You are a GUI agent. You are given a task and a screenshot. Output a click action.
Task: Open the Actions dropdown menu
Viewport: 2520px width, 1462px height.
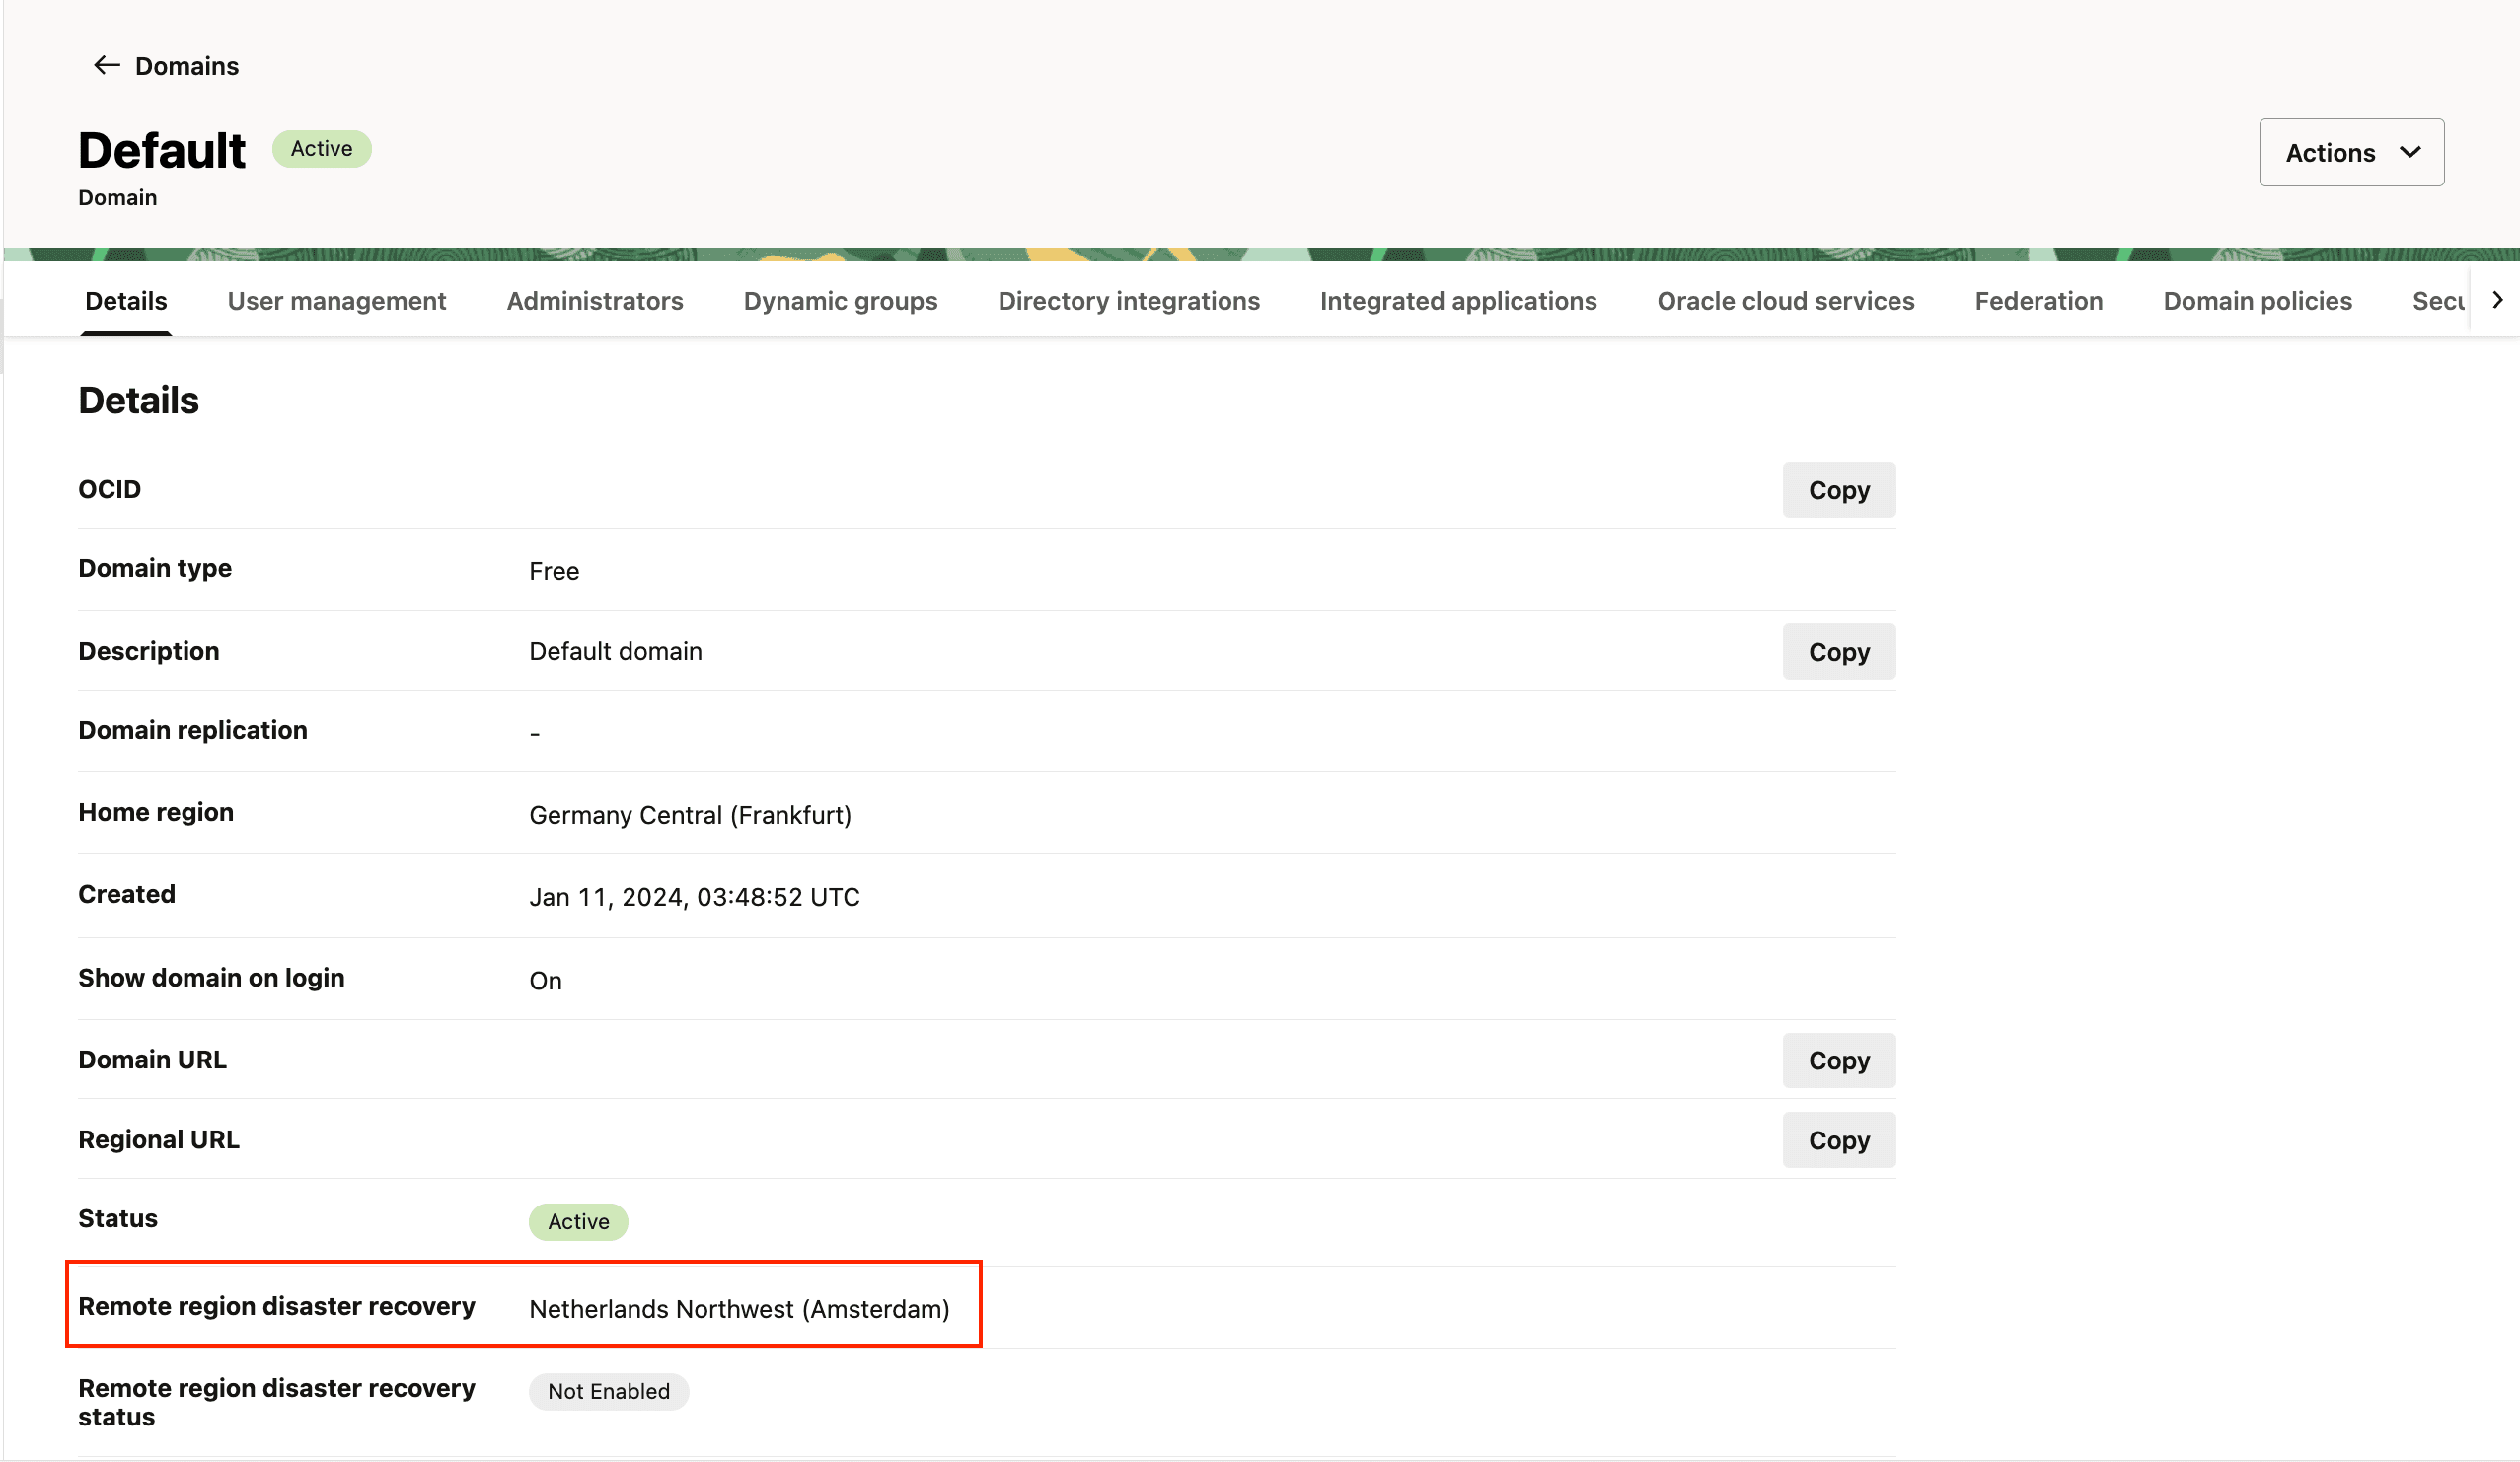coord(2350,153)
